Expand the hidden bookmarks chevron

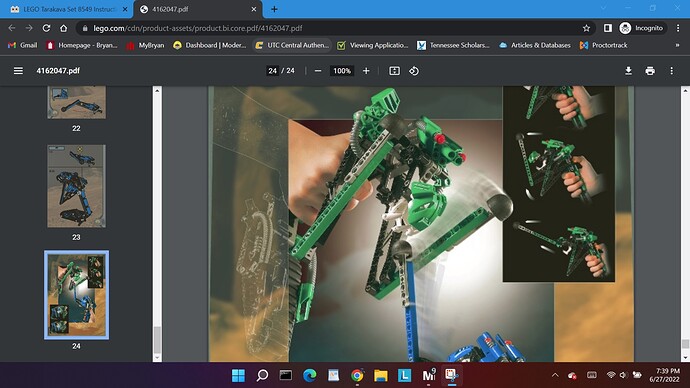pos(677,45)
